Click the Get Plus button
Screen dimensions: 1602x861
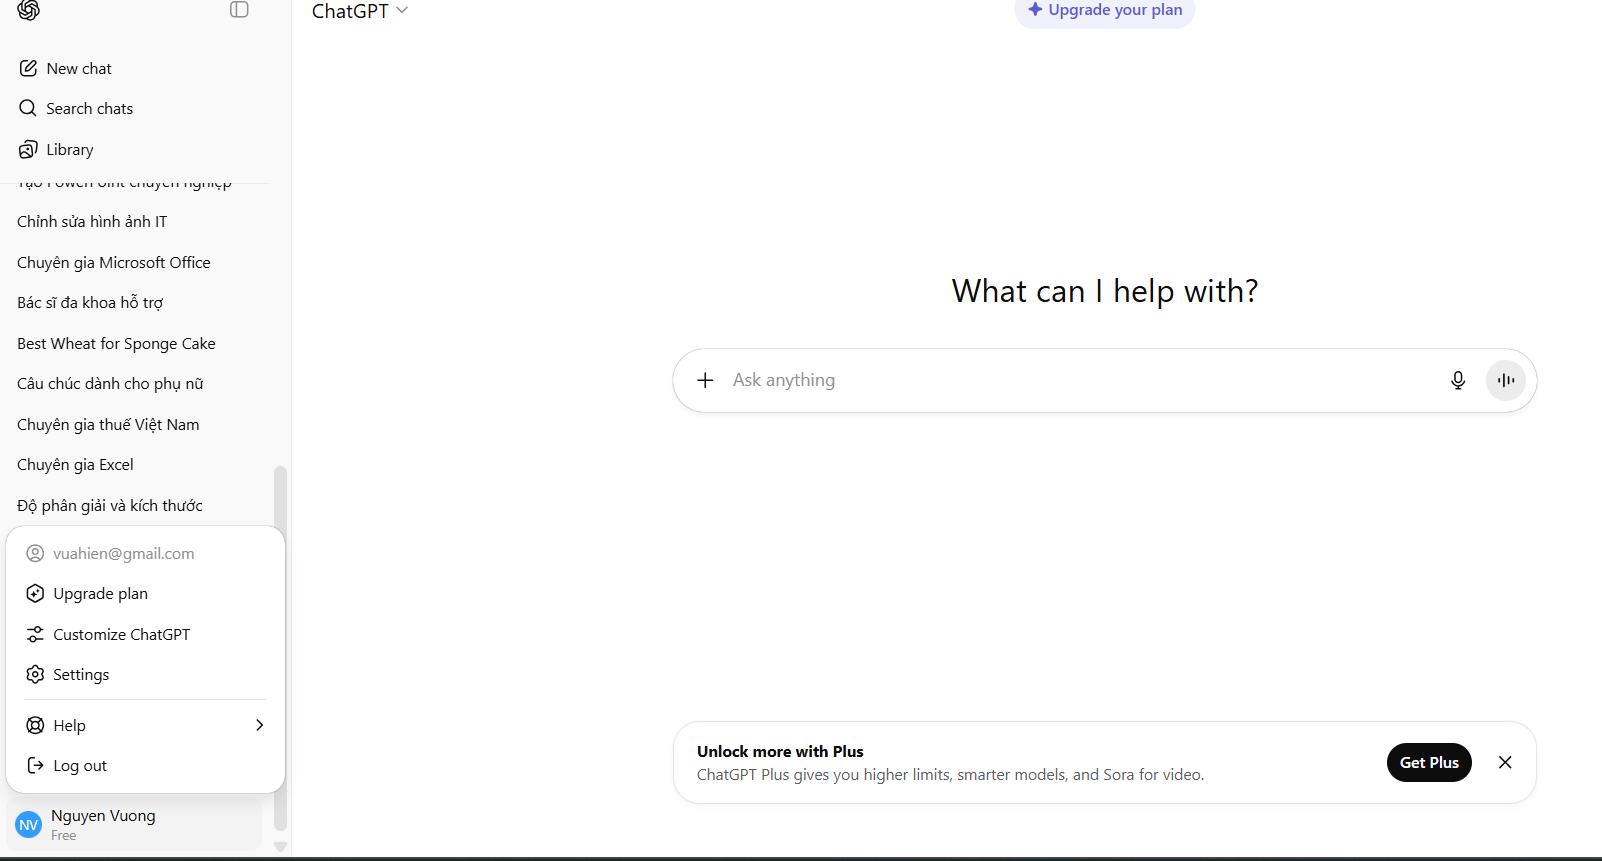(1429, 762)
